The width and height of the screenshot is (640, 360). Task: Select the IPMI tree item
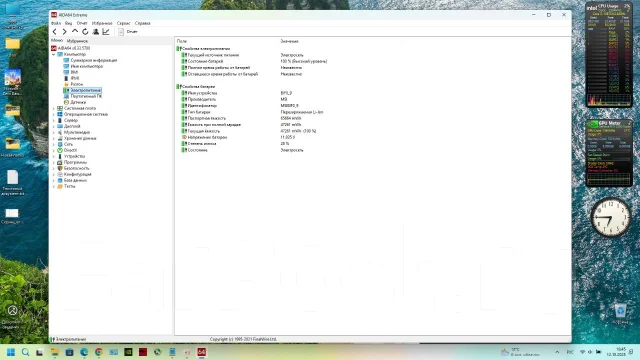75,78
